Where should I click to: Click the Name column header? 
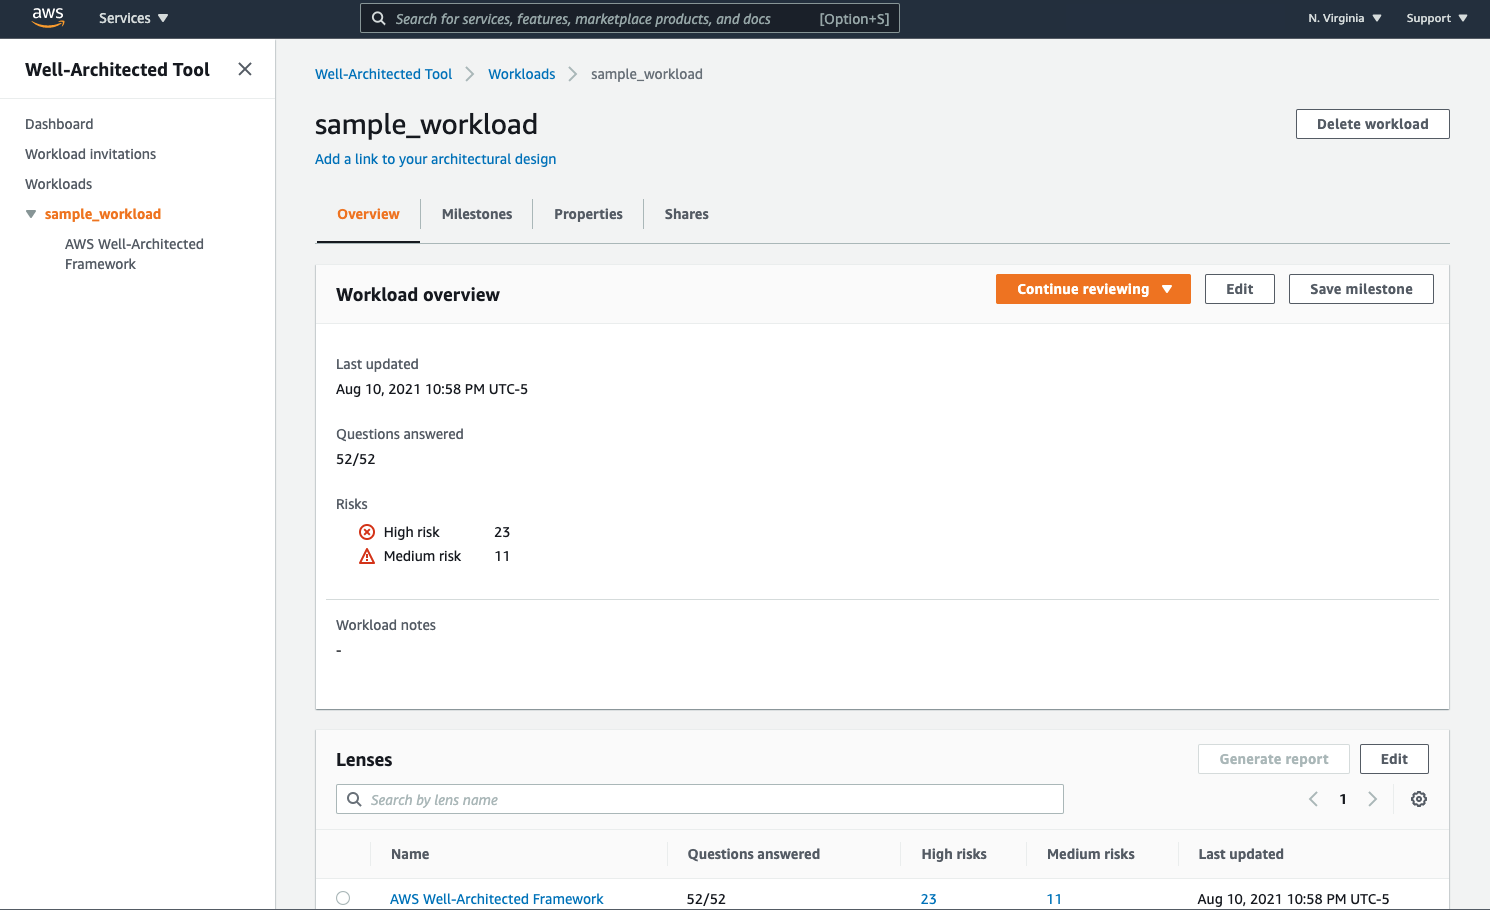(410, 854)
